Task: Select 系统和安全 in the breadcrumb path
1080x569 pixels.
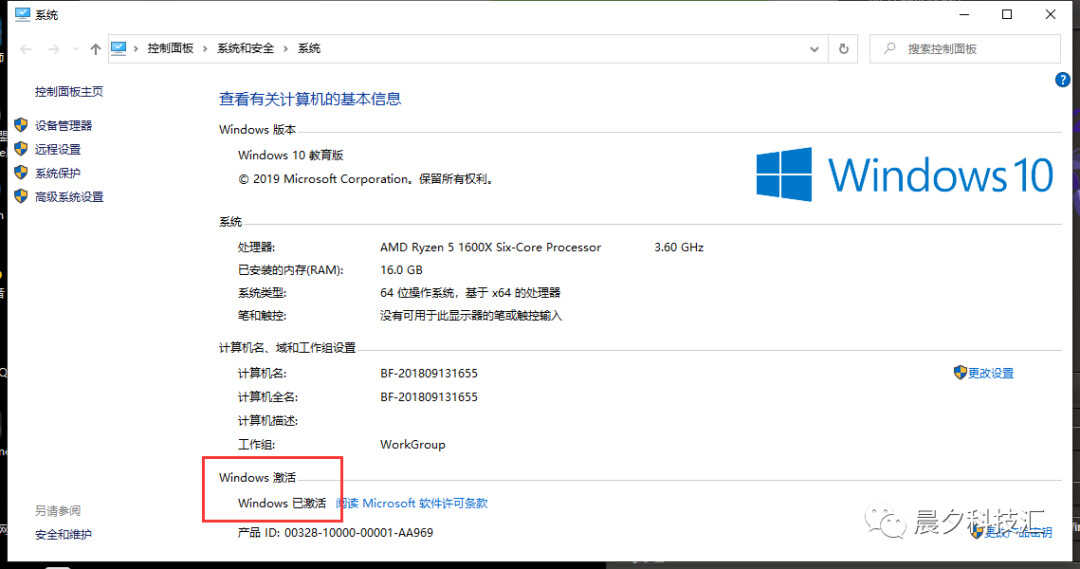Action: pyautogui.click(x=246, y=49)
